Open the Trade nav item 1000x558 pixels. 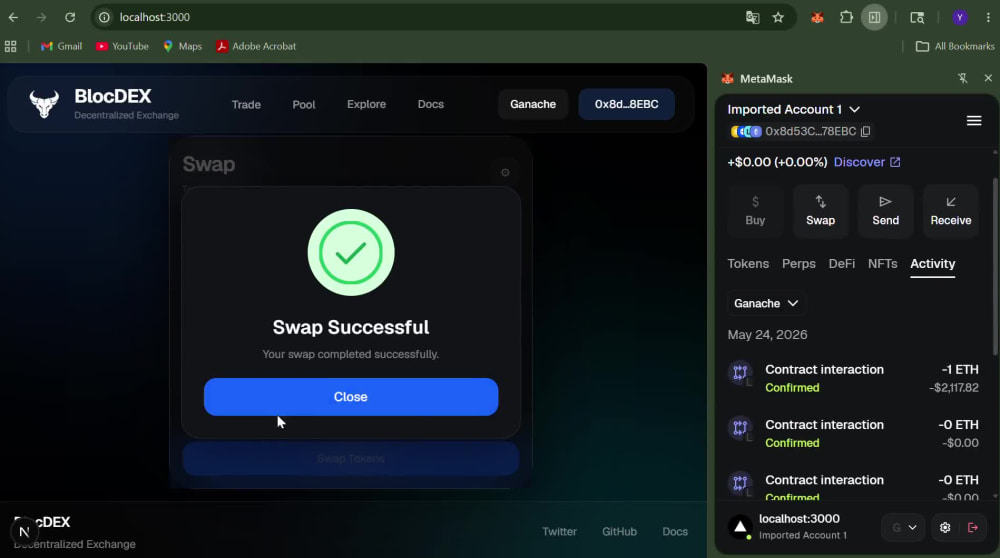tap(246, 104)
